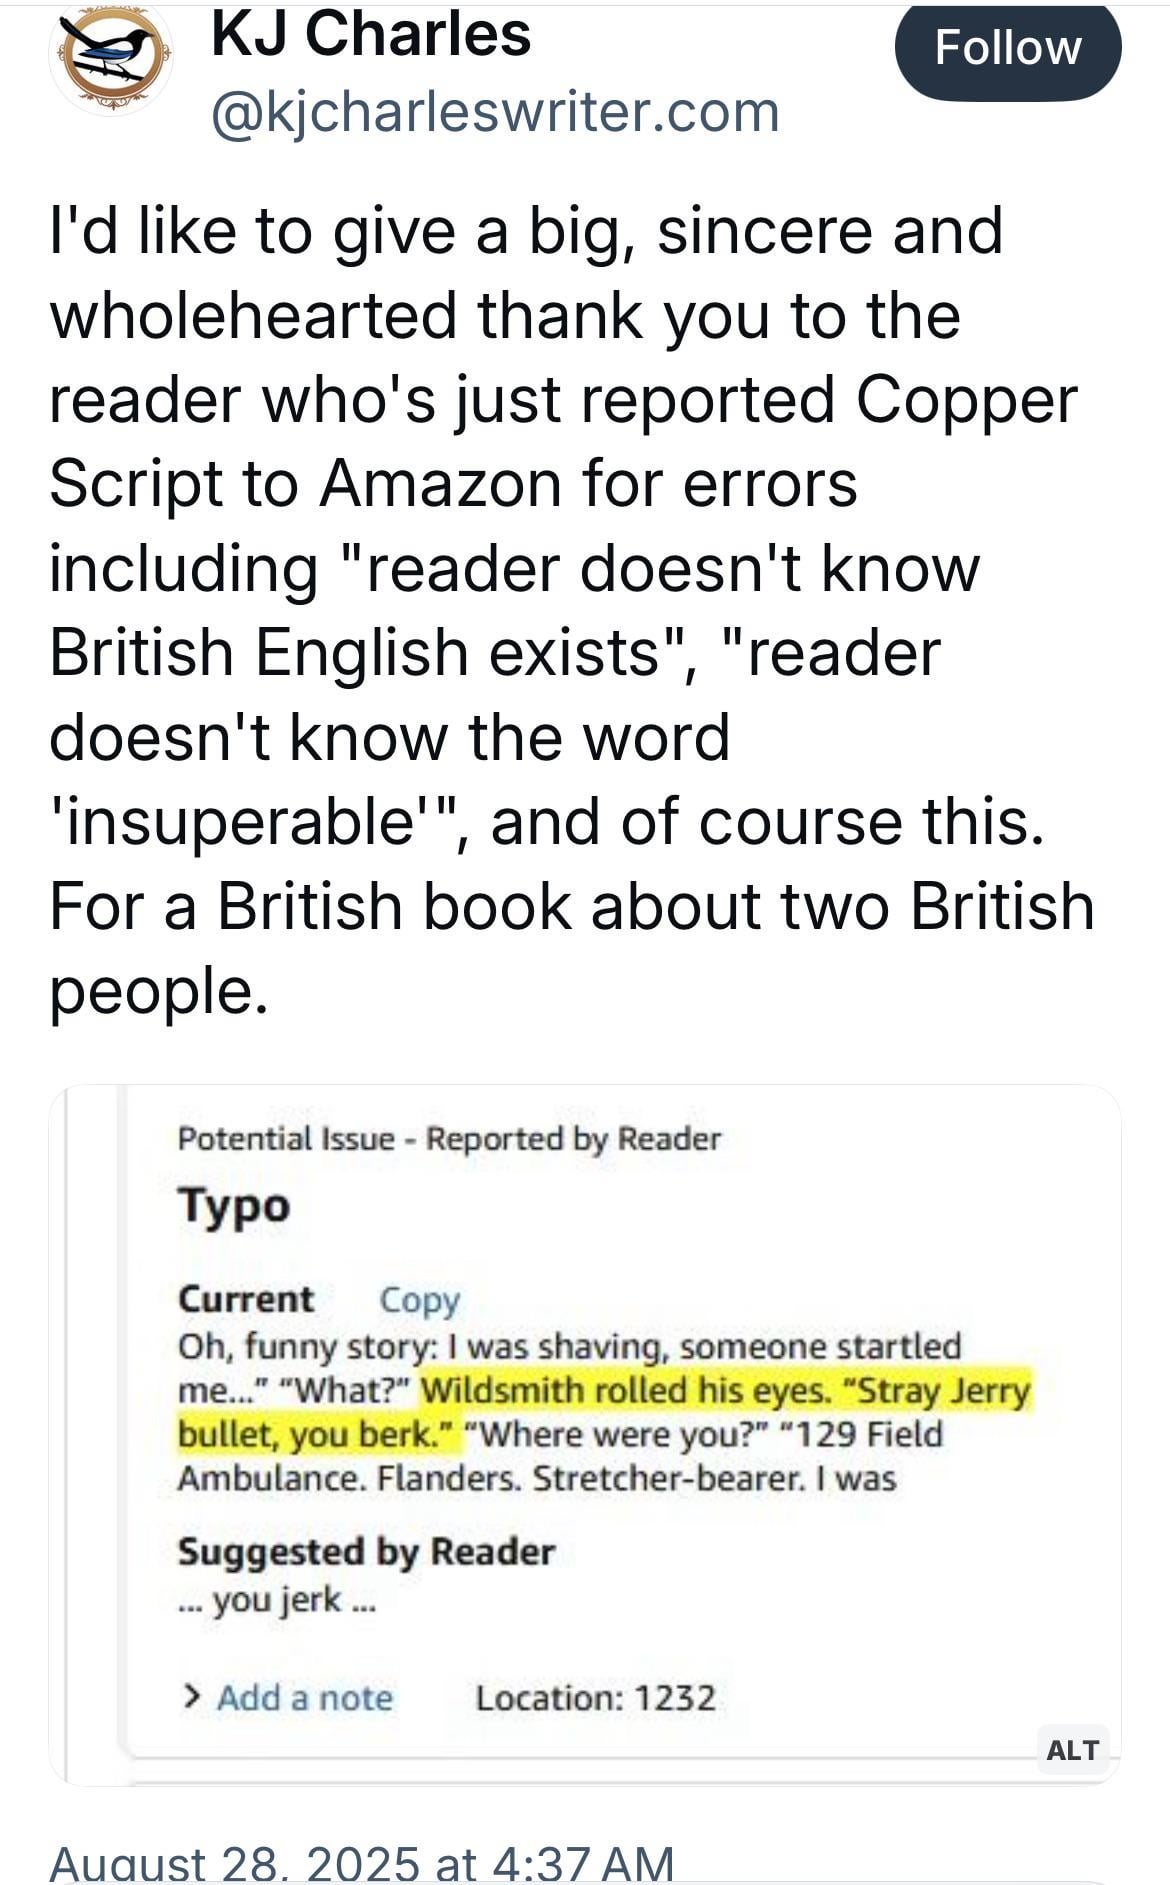
Task: Click the '129 Field Ambulance' line in excerpt
Action: [560, 1456]
